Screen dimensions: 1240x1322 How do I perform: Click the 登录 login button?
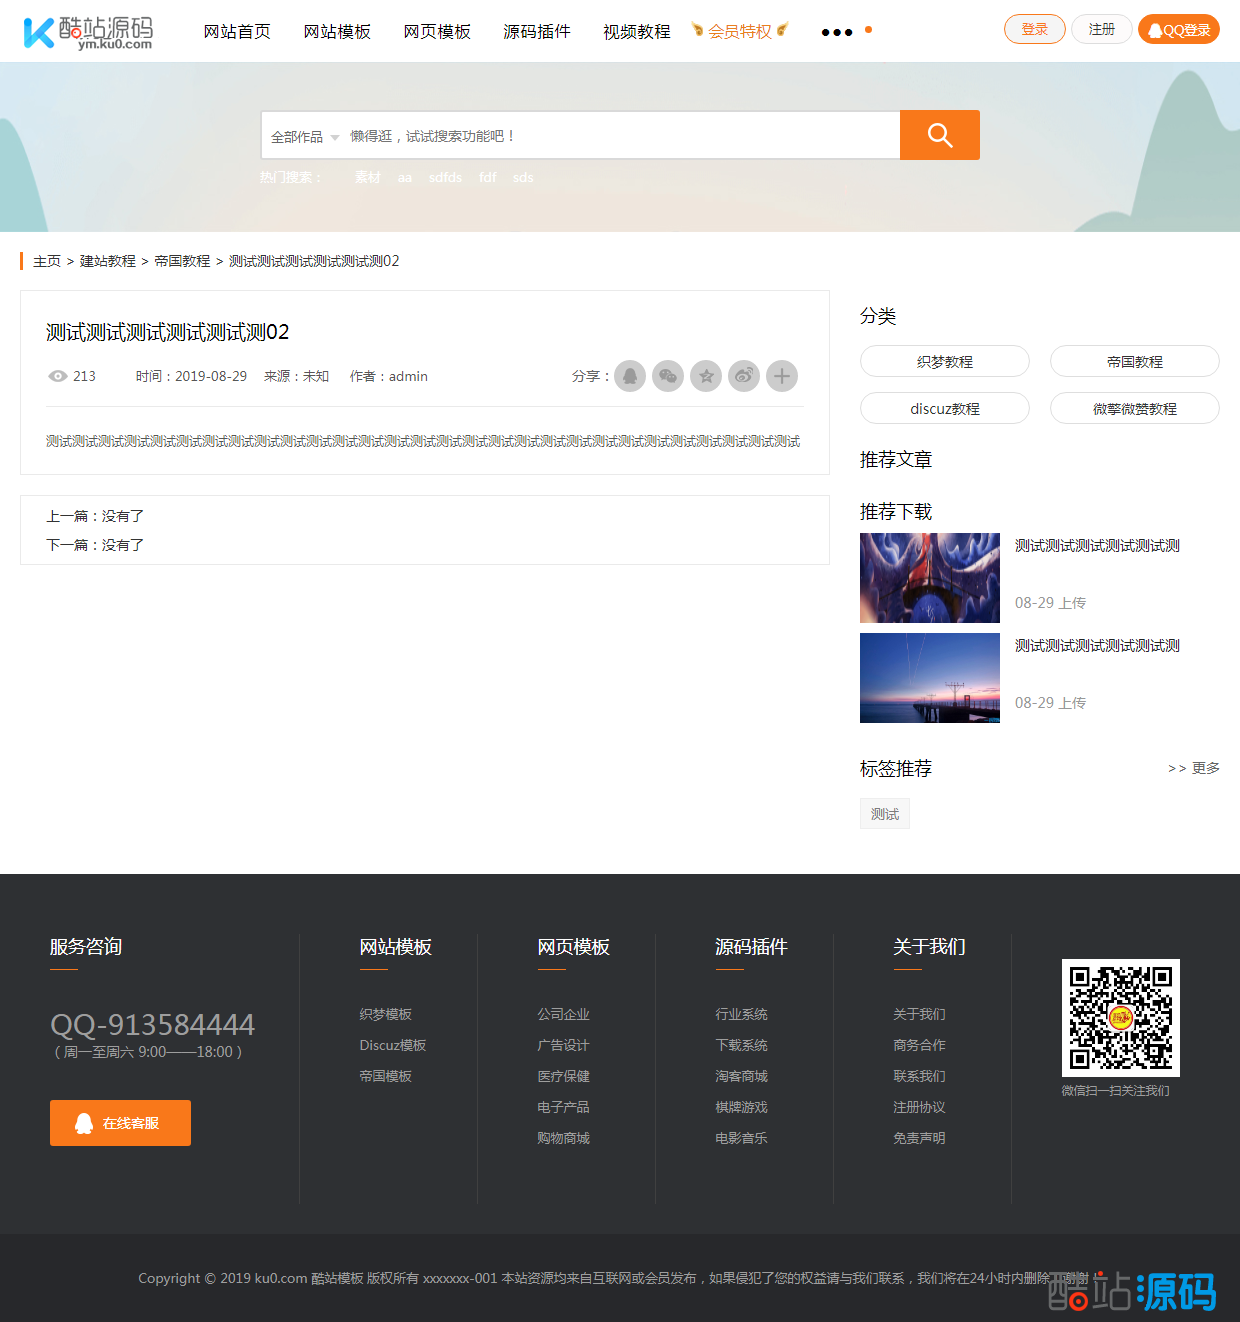point(1034,30)
